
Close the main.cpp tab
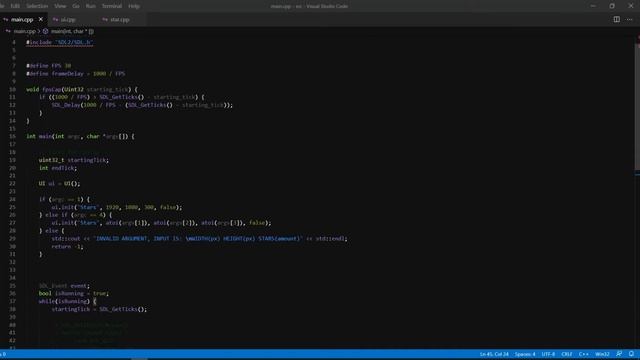click(x=41, y=19)
